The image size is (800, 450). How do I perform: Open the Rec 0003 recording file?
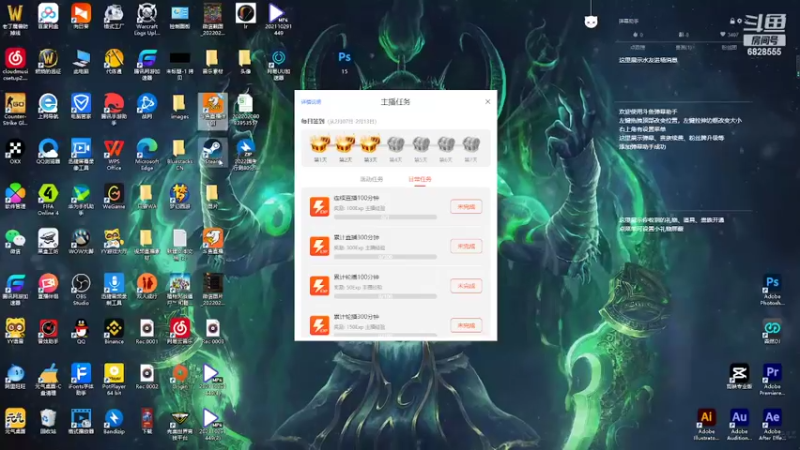(212, 331)
